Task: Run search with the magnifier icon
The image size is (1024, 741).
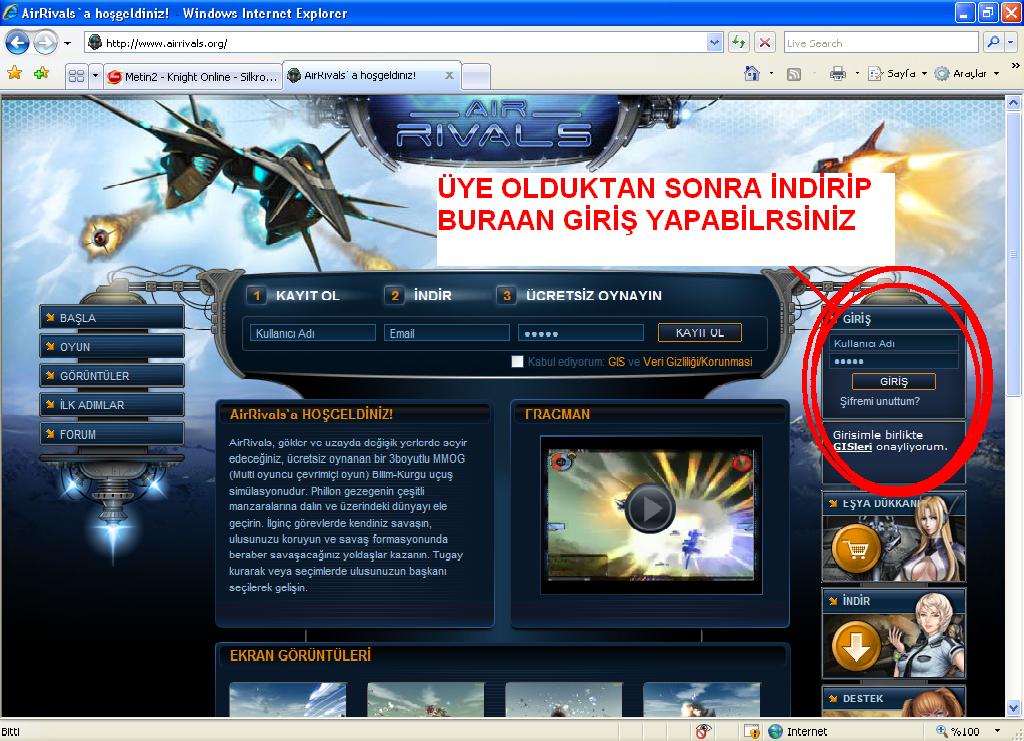Action: point(993,43)
